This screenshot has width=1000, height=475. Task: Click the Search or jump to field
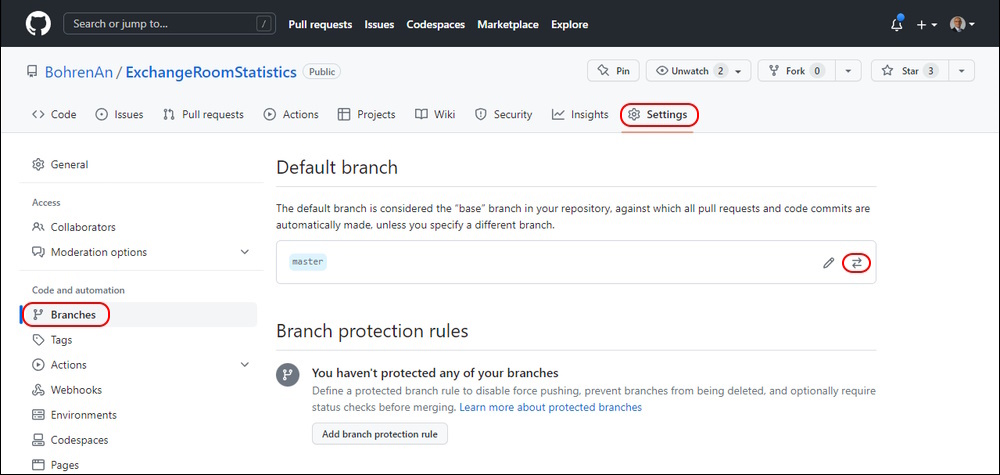[170, 24]
